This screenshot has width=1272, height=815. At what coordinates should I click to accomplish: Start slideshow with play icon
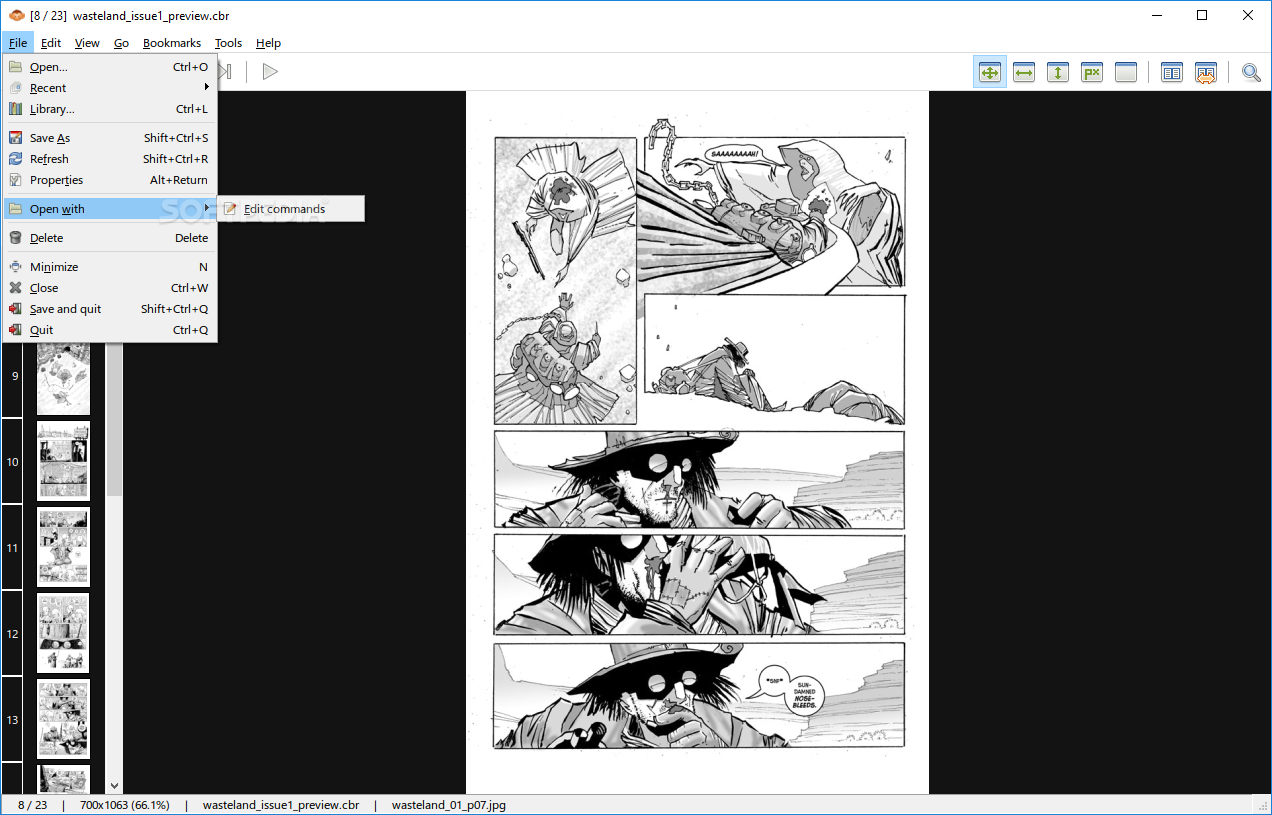[270, 71]
